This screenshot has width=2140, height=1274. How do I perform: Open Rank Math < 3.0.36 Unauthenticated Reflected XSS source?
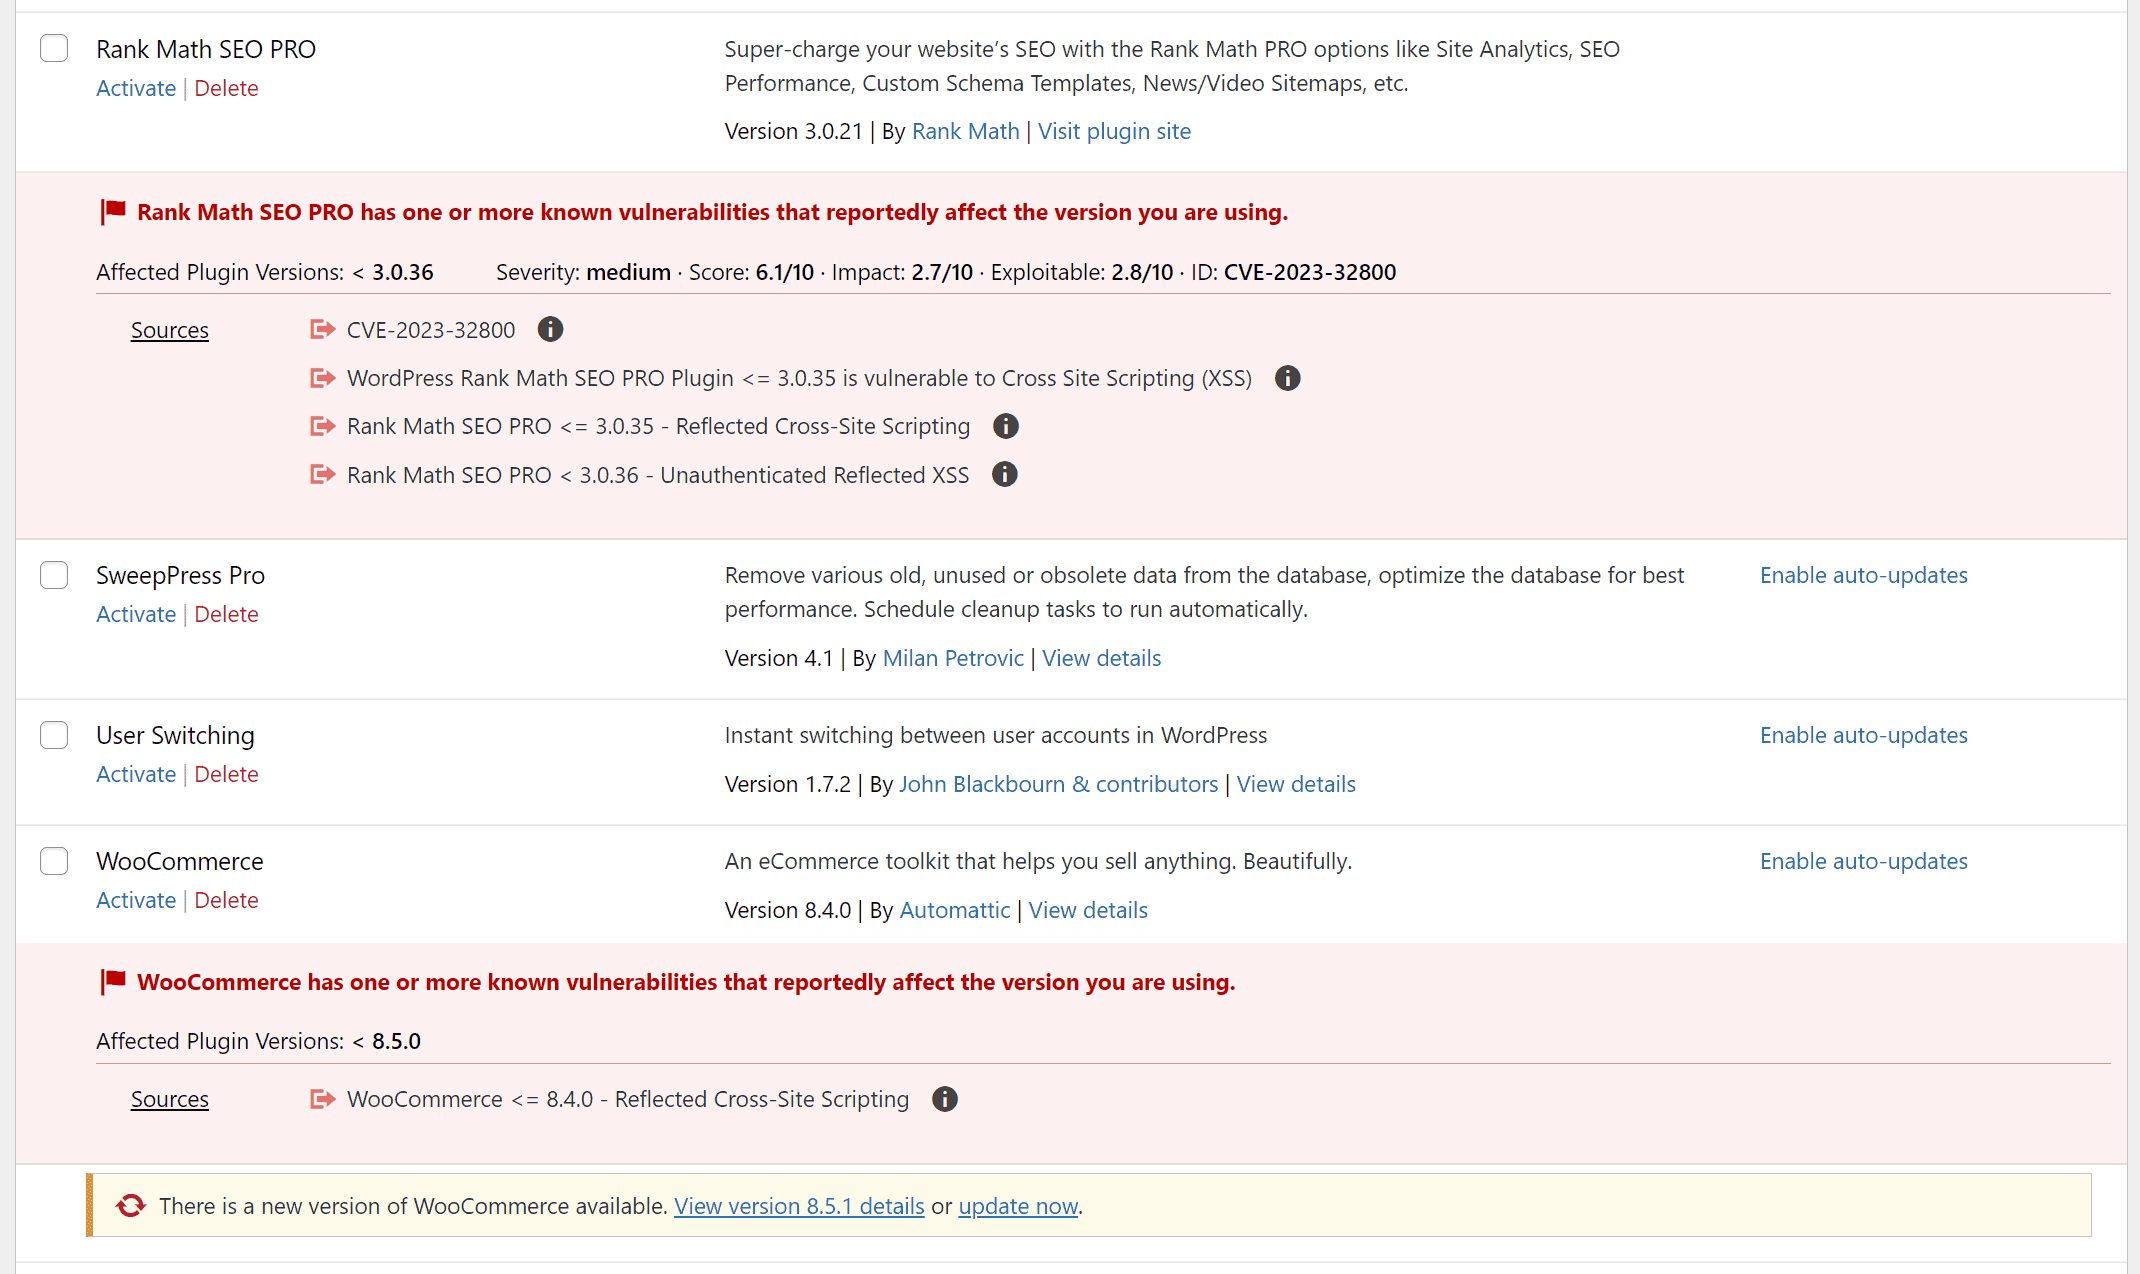(658, 475)
